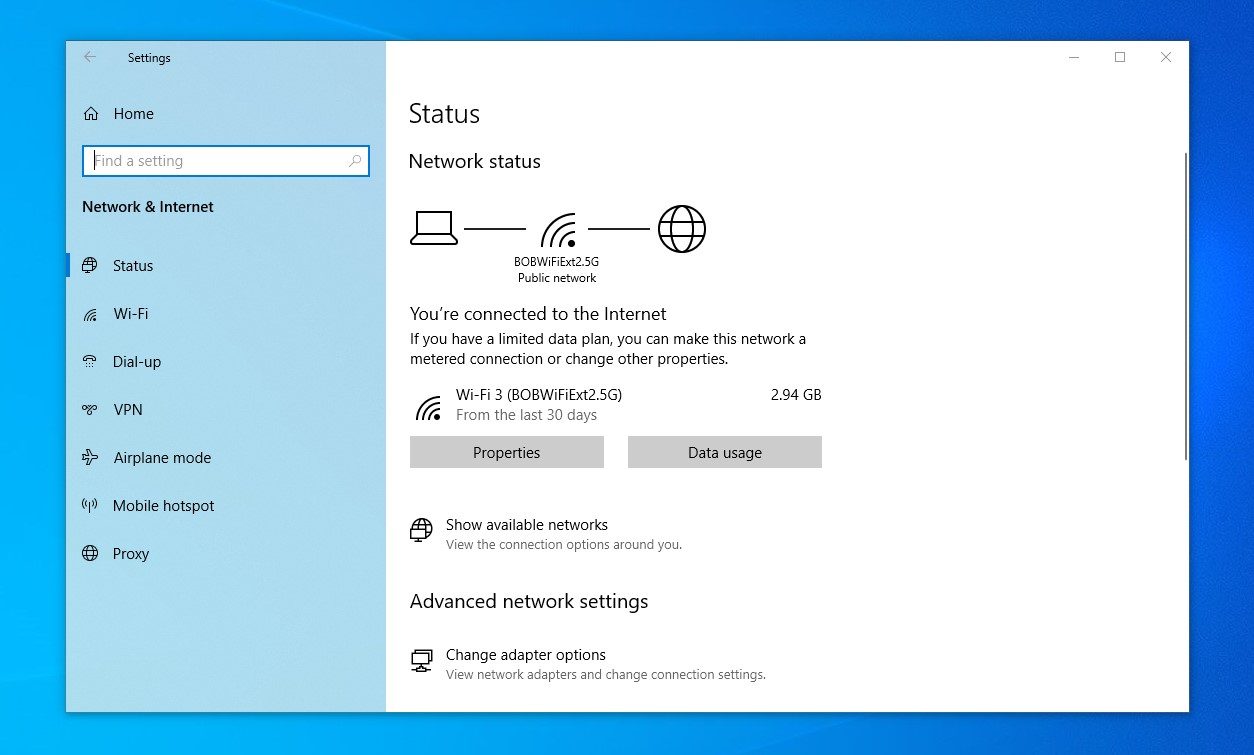Click the back arrow in Settings title bar

[90, 58]
